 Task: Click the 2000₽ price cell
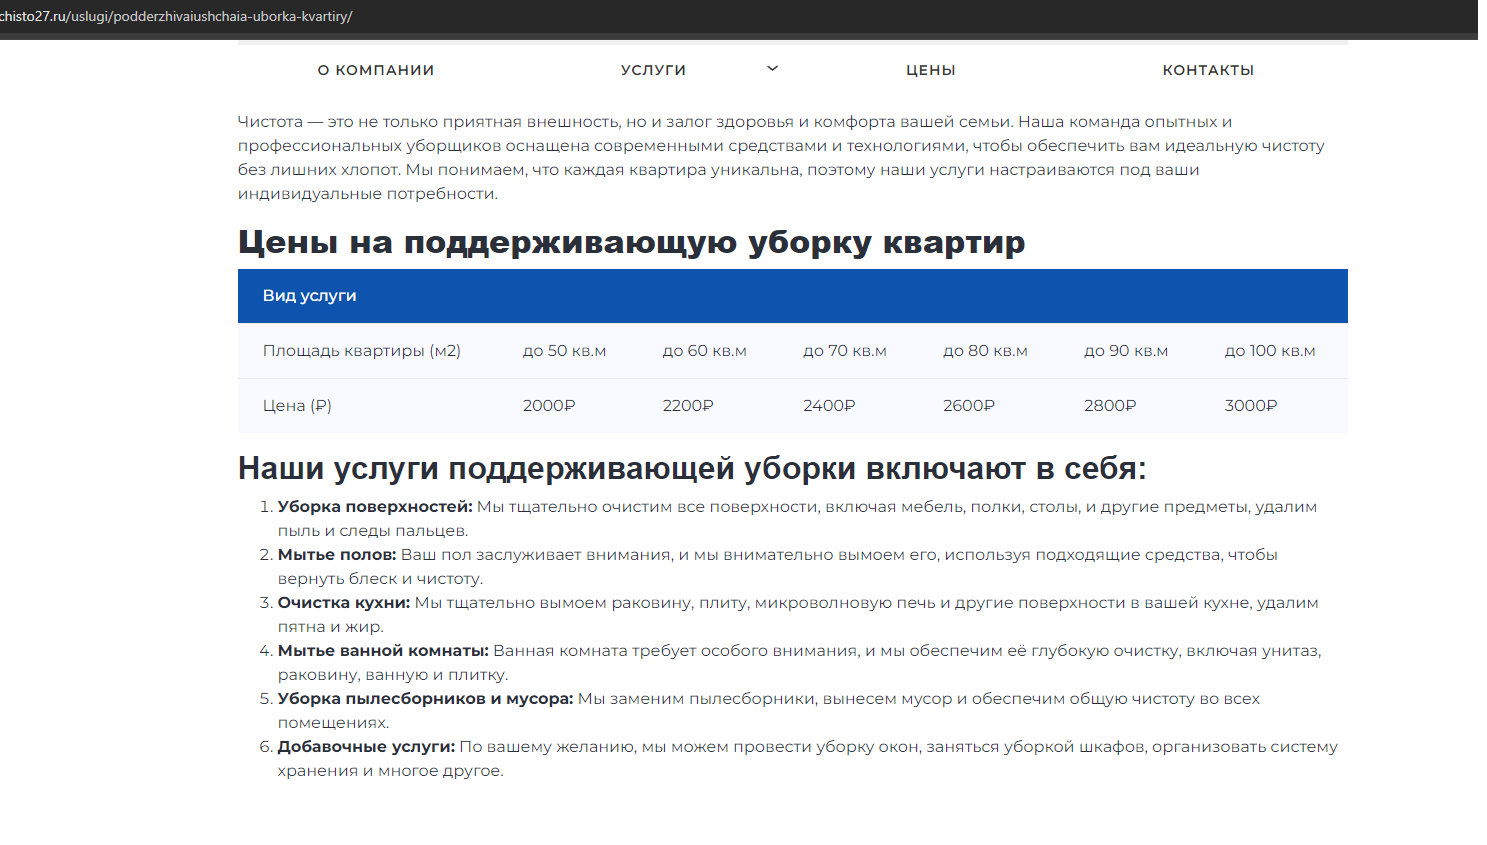549,406
